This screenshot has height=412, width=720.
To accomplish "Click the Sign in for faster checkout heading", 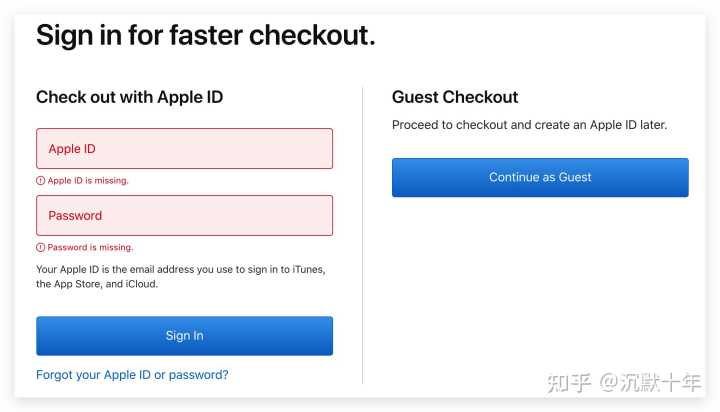I will 206,35.
